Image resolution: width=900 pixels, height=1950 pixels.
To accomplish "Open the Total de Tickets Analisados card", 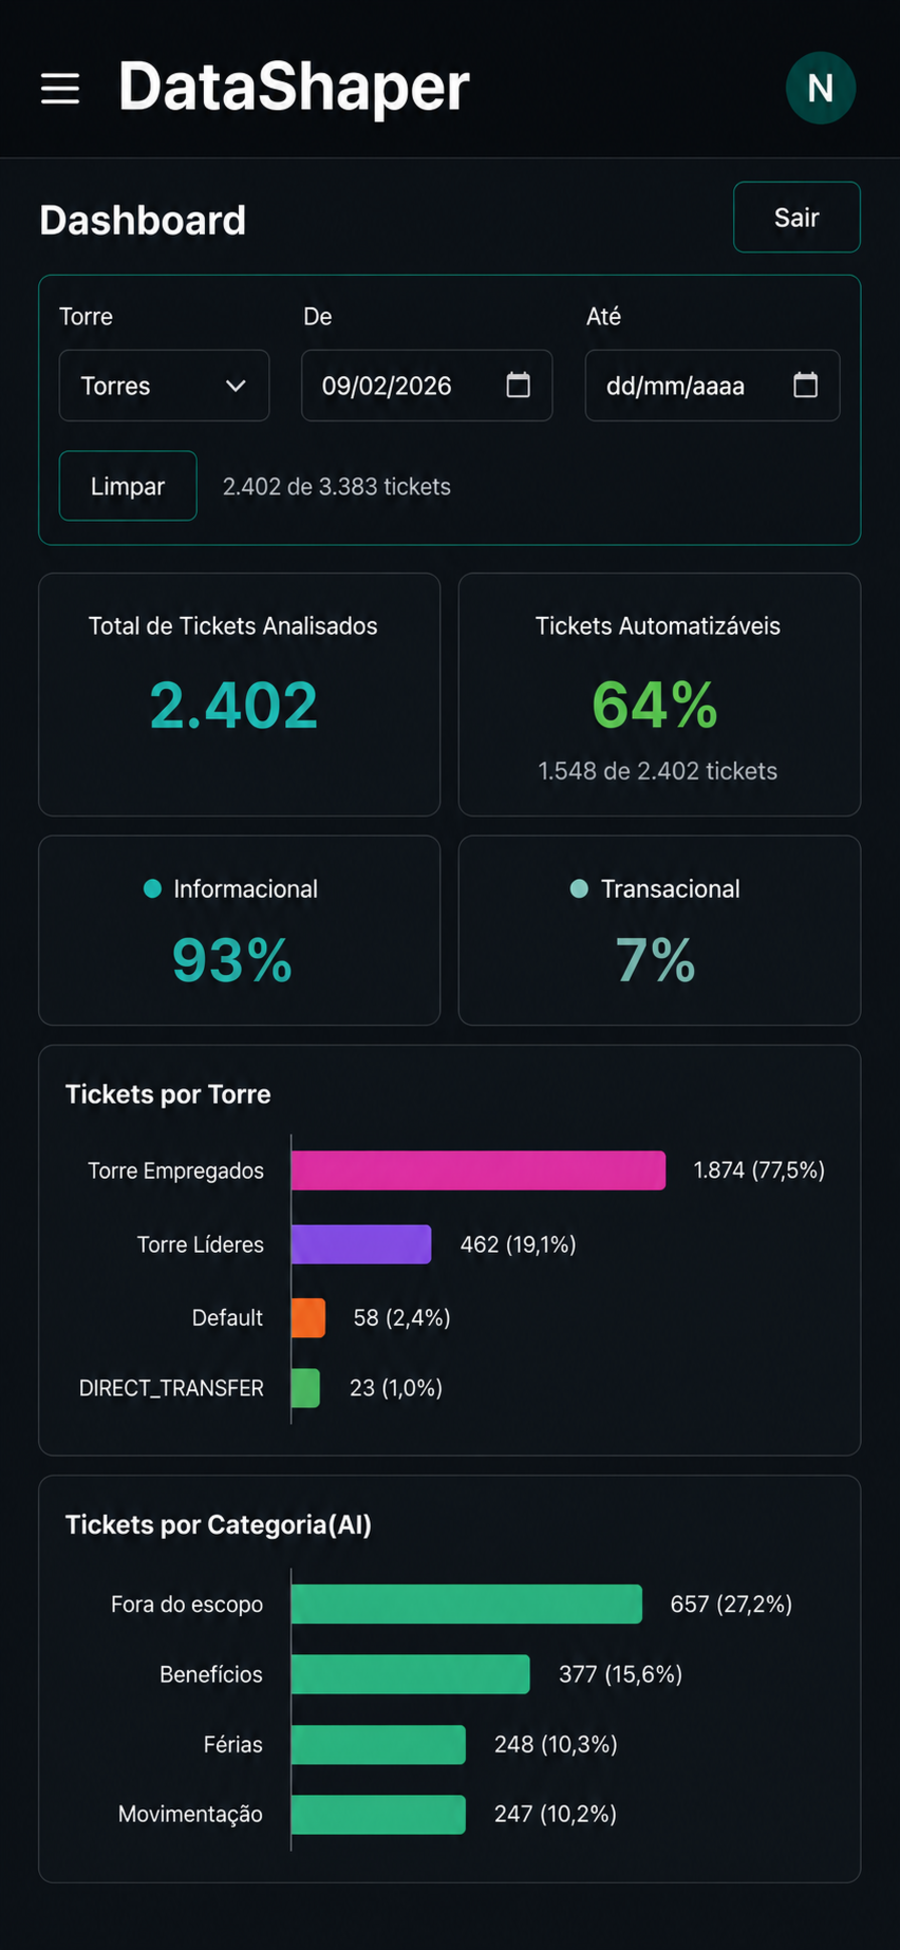I will coord(239,695).
